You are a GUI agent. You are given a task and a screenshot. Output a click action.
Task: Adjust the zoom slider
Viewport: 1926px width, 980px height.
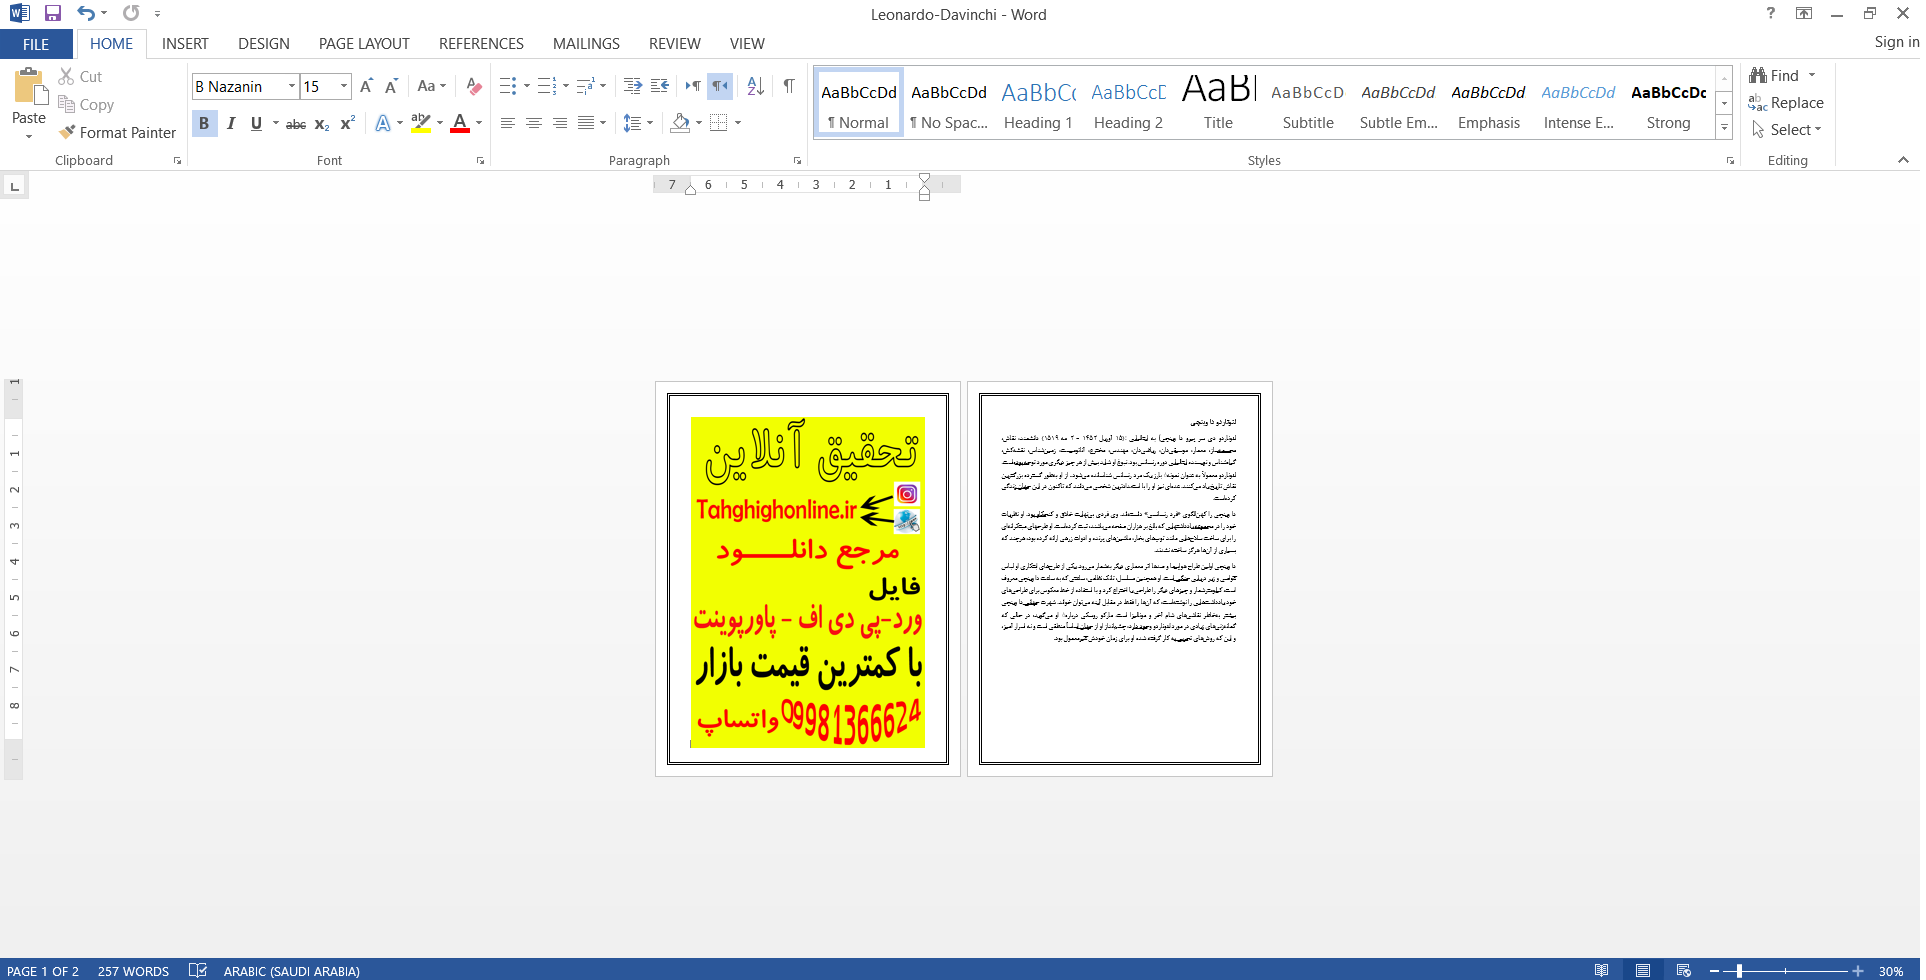(x=1739, y=971)
